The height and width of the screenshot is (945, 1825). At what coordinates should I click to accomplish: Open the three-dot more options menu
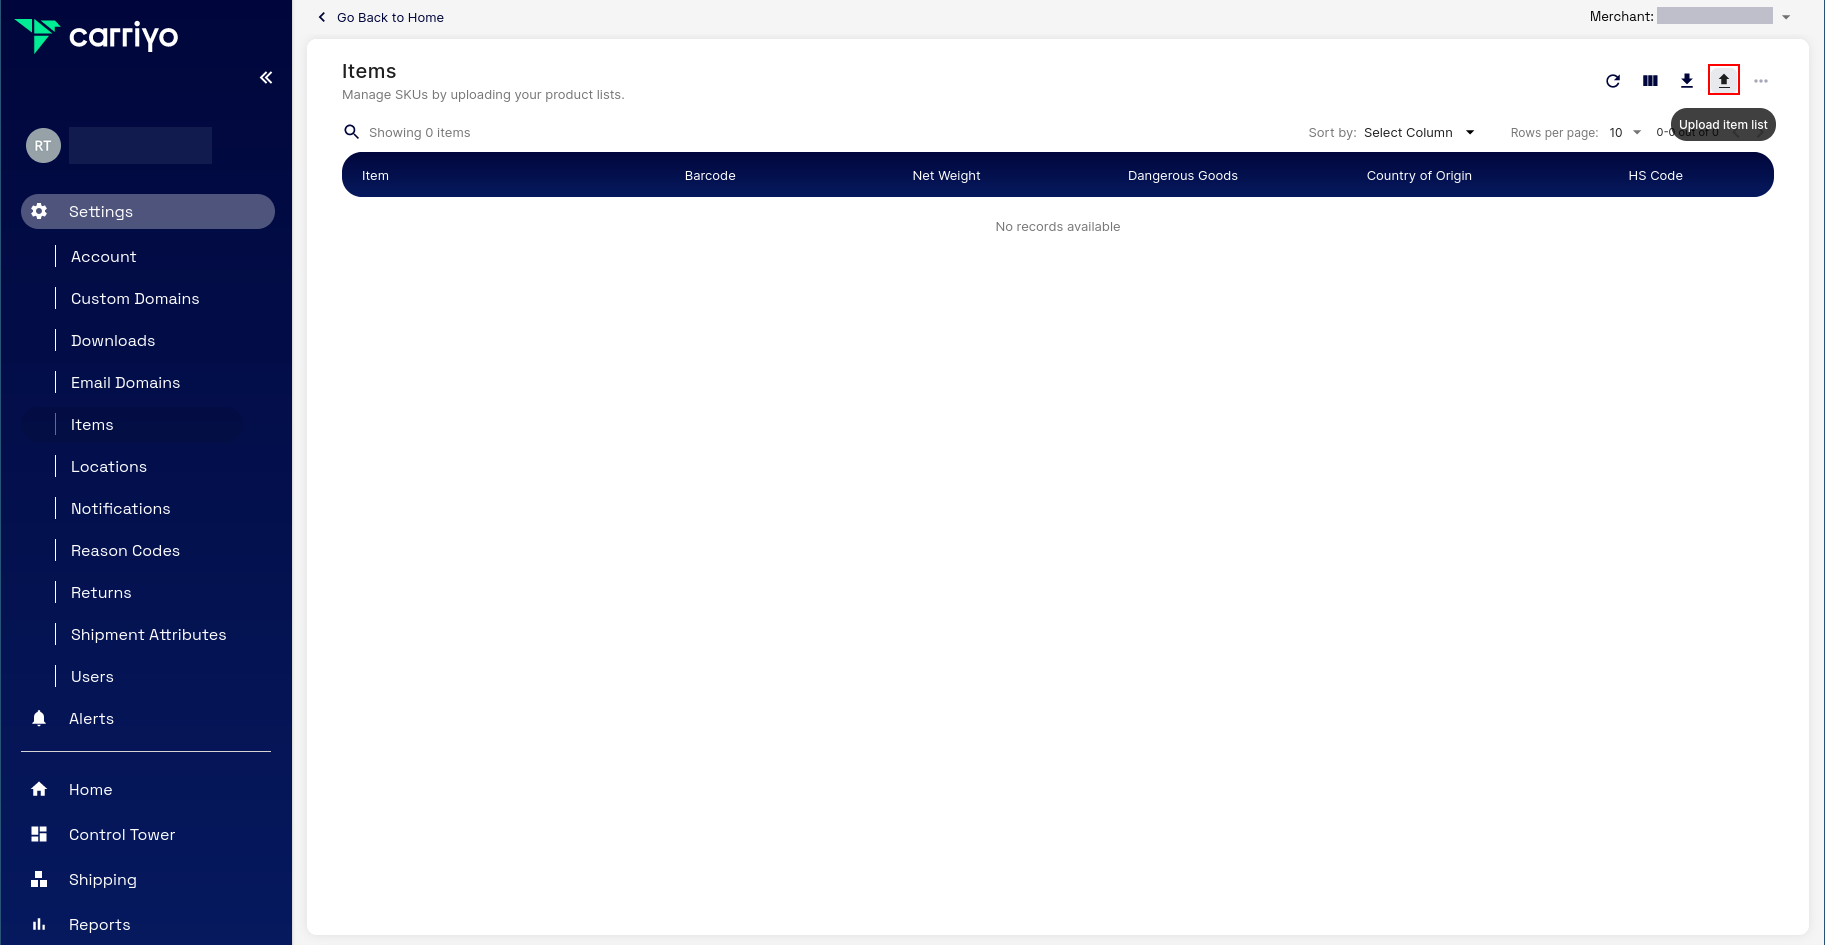coord(1761,81)
